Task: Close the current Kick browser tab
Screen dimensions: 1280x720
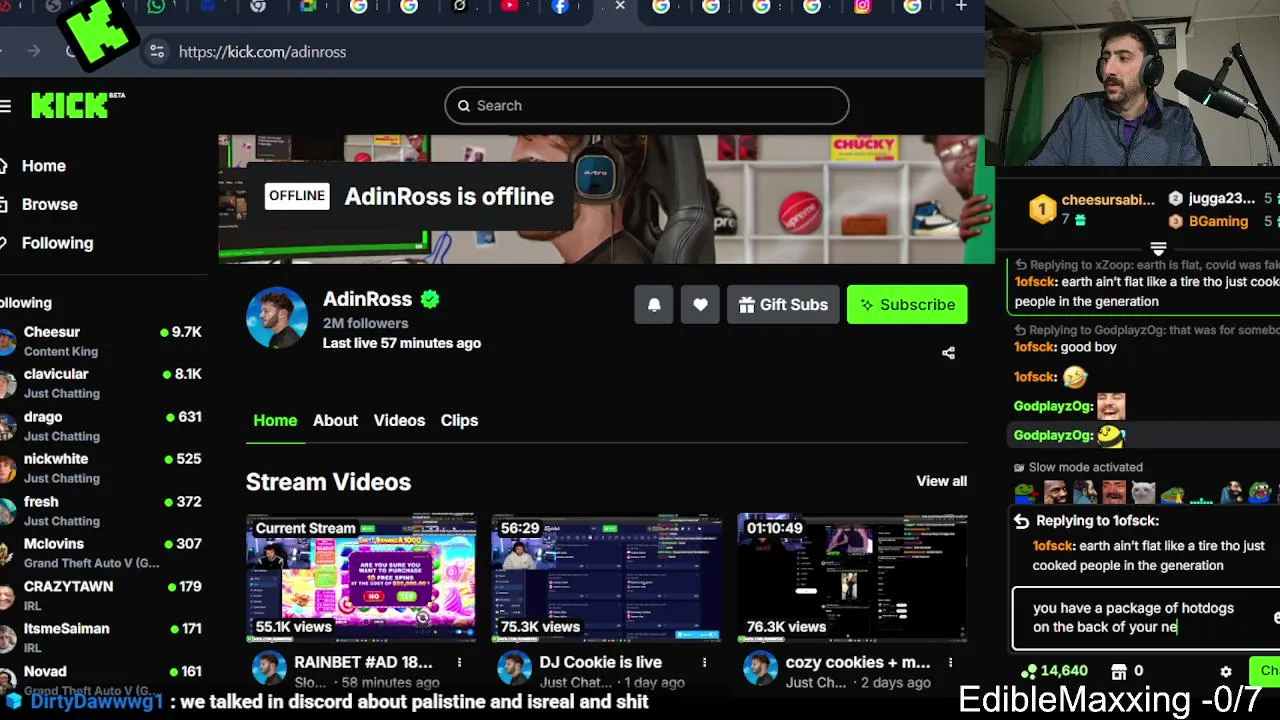Action: [620, 7]
